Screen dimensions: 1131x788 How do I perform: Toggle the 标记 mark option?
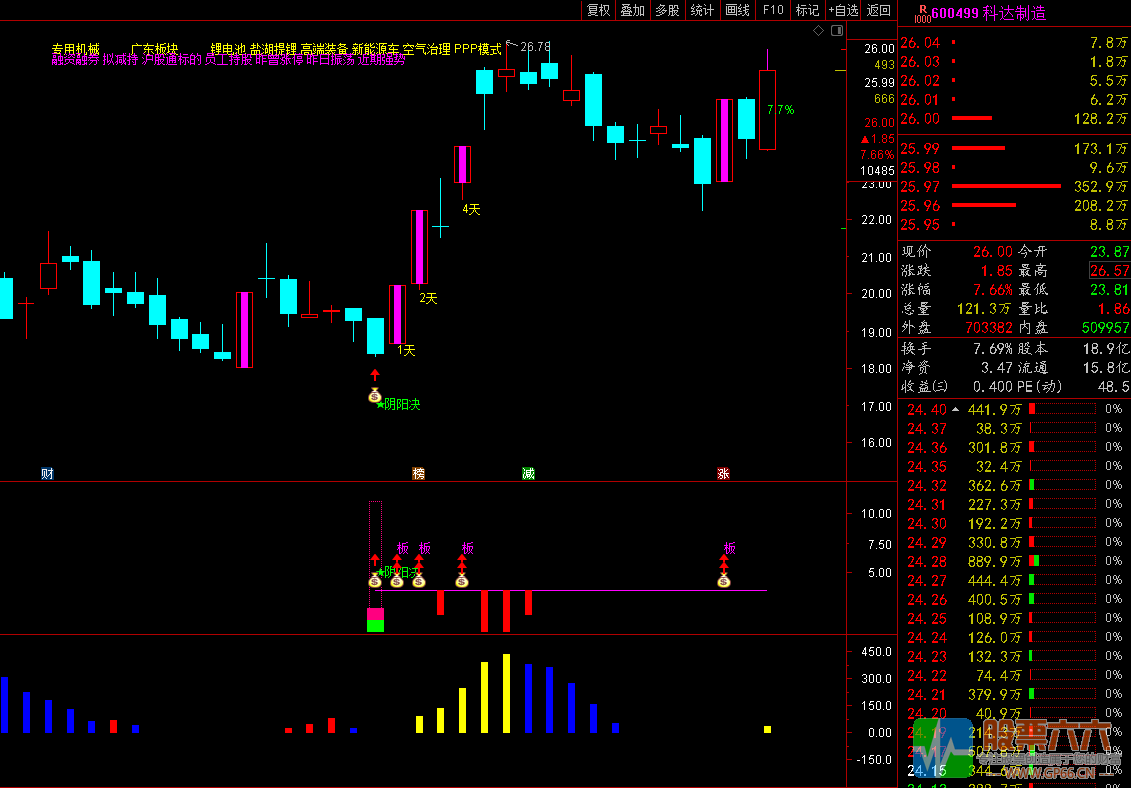click(807, 10)
